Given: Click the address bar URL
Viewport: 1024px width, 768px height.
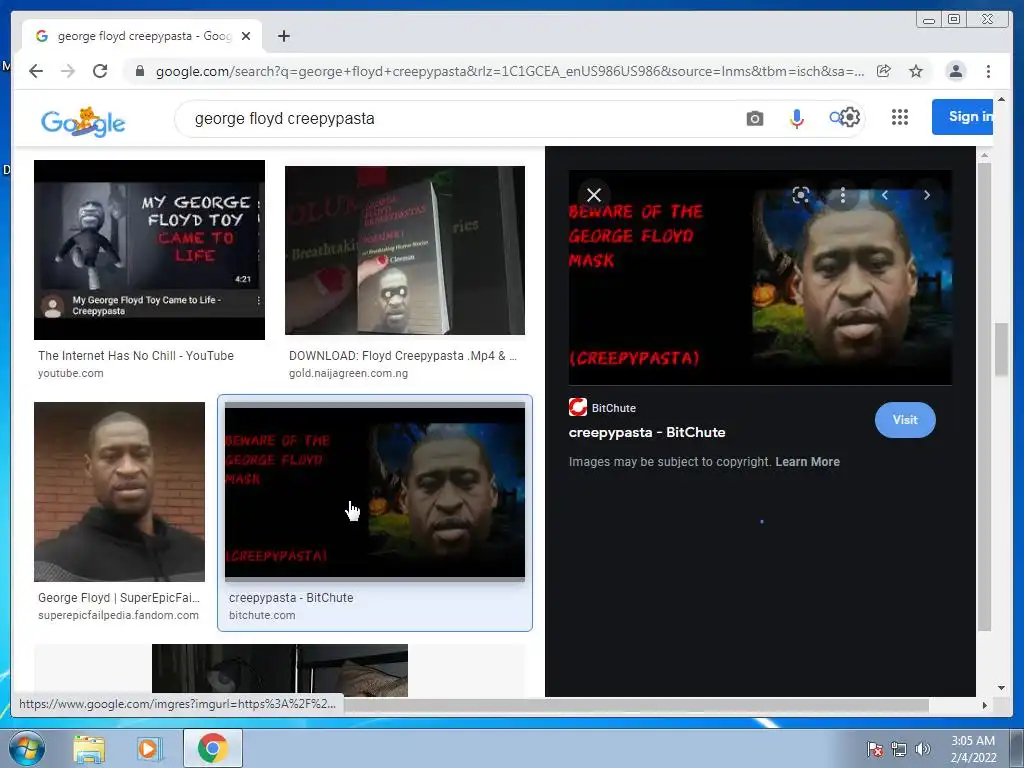Looking at the screenshot, I should (509, 71).
